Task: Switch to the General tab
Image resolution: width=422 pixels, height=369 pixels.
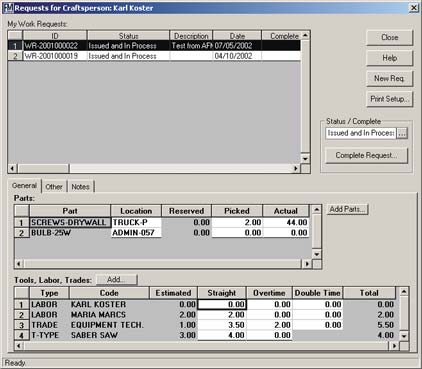Action: tap(24, 186)
